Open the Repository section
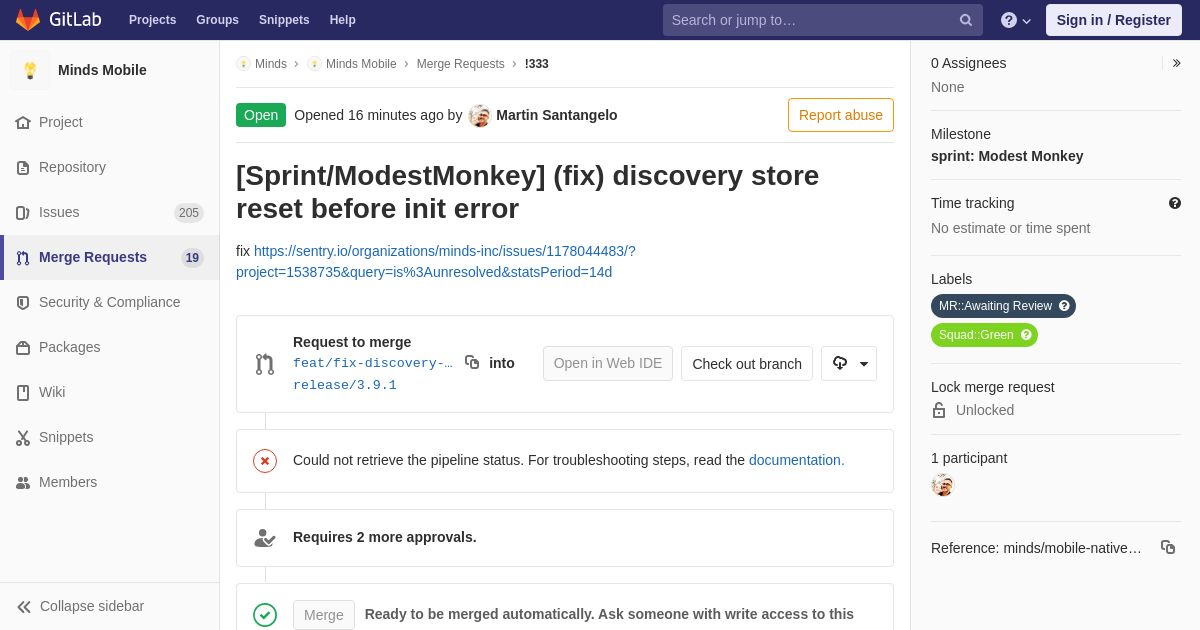The width and height of the screenshot is (1200, 630). click(110, 167)
